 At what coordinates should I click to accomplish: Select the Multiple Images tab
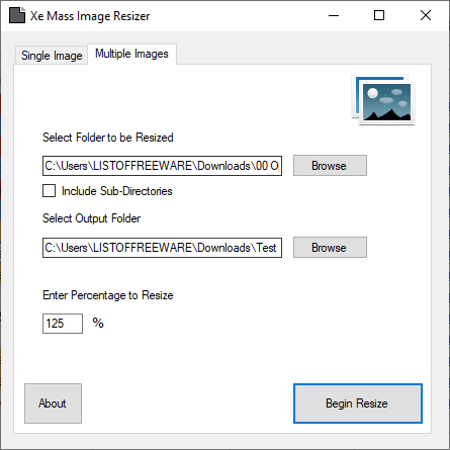132,54
